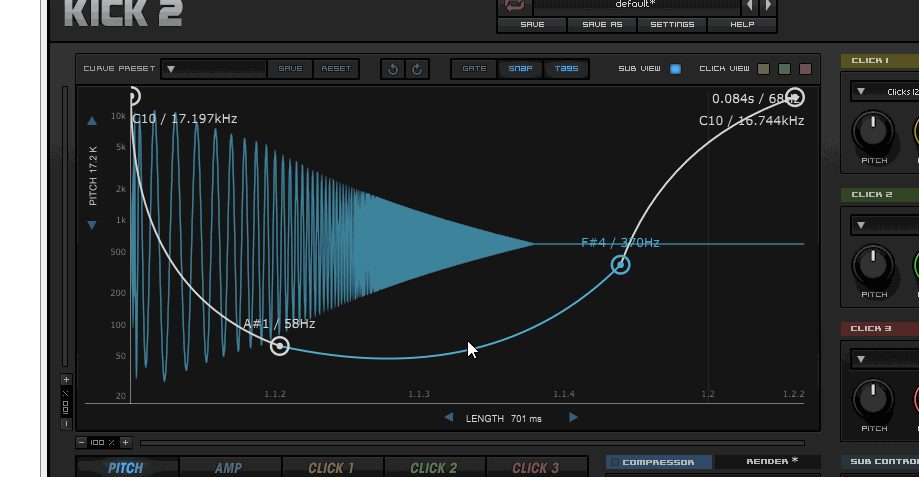Viewport: 919px width, 477px height.
Task: Toggle green Click View swatch
Action: (784, 69)
